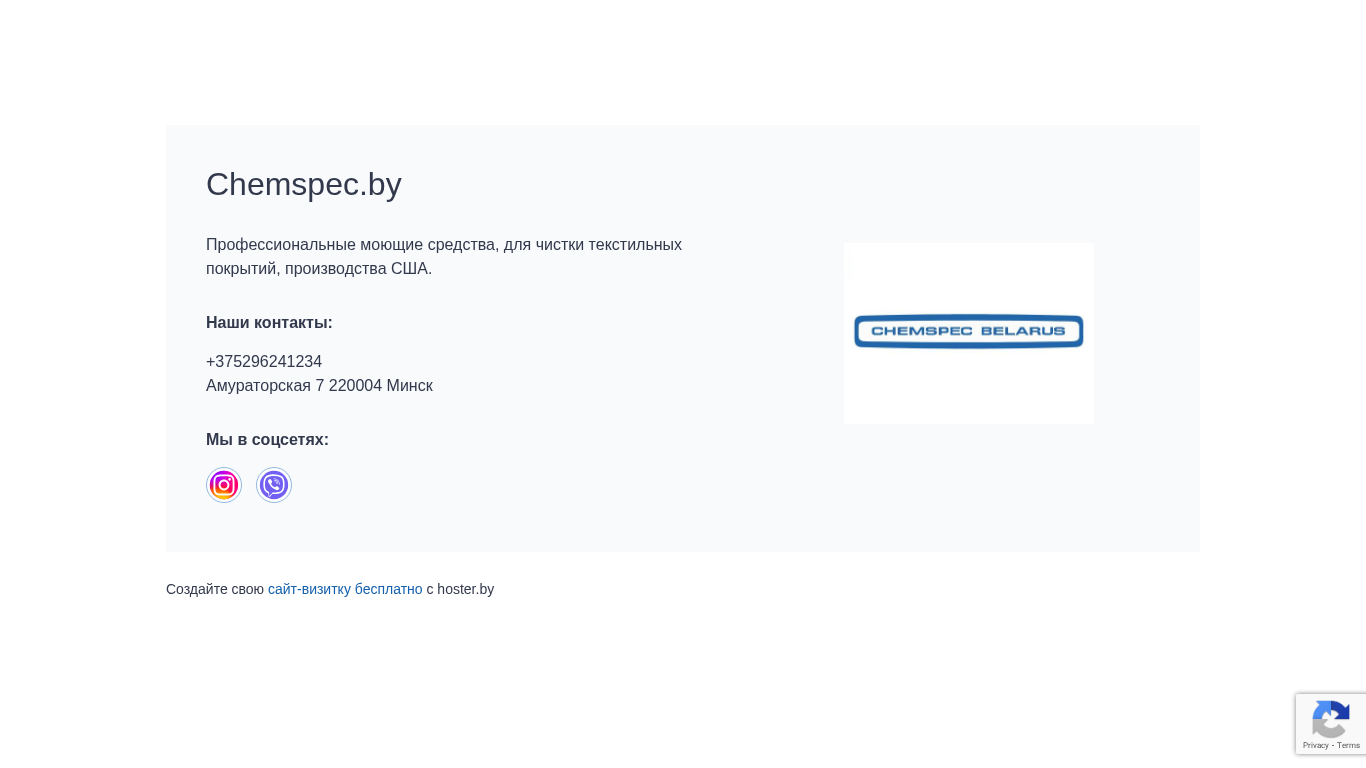Click the word 'покрытий' in description
This screenshot has height=768, width=1366.
coord(240,269)
